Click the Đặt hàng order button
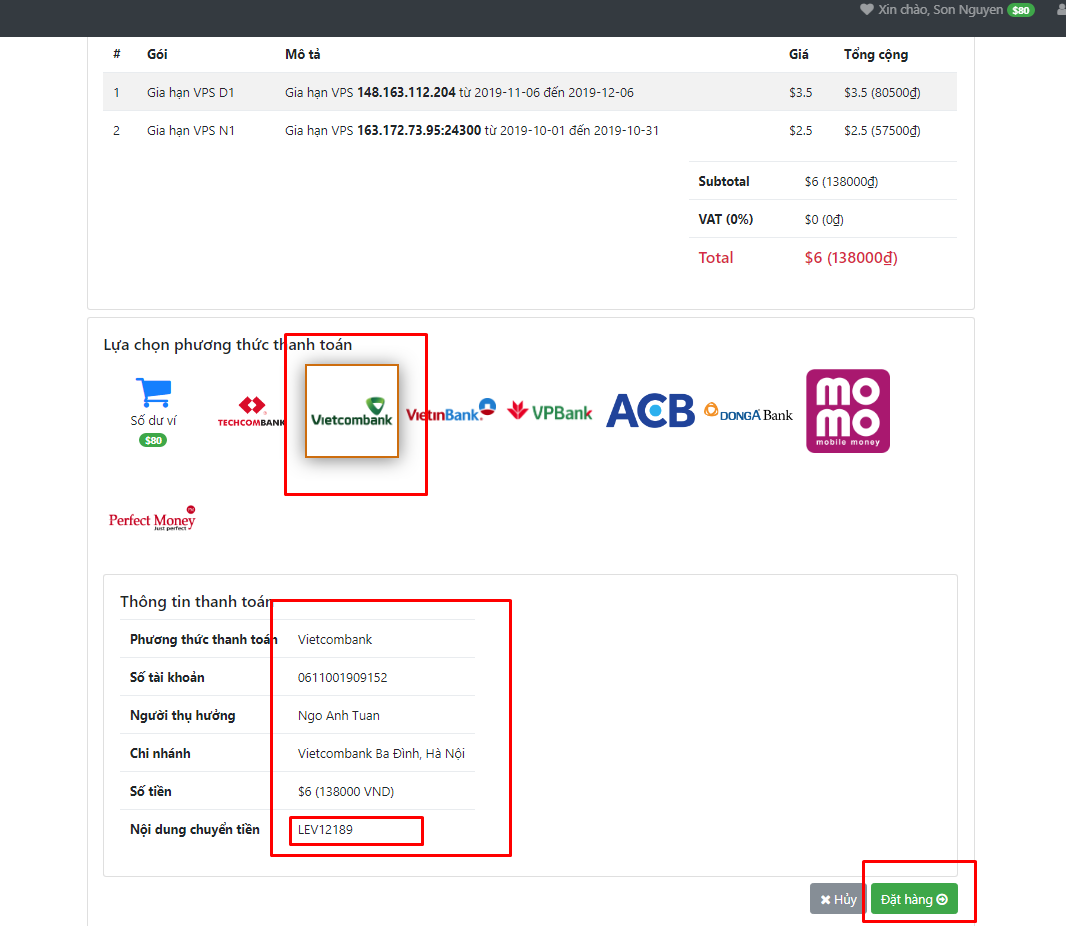This screenshot has width=1066, height=926. click(913, 899)
